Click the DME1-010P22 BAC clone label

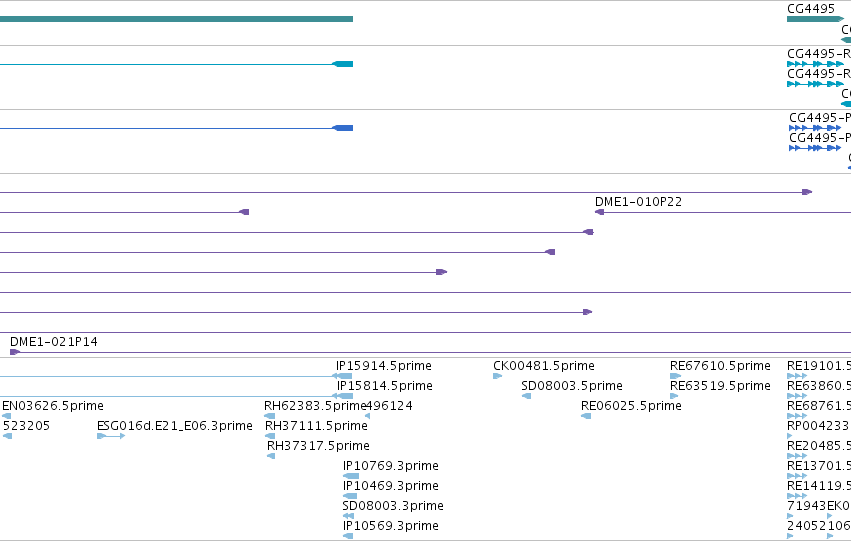[638, 202]
